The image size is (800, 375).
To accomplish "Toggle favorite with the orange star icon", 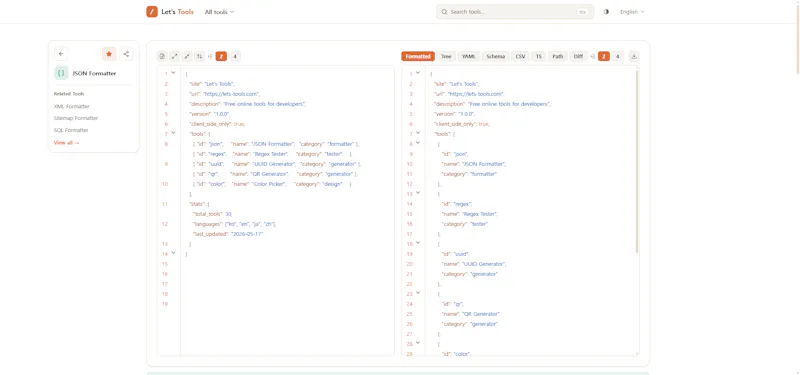I will pos(109,54).
